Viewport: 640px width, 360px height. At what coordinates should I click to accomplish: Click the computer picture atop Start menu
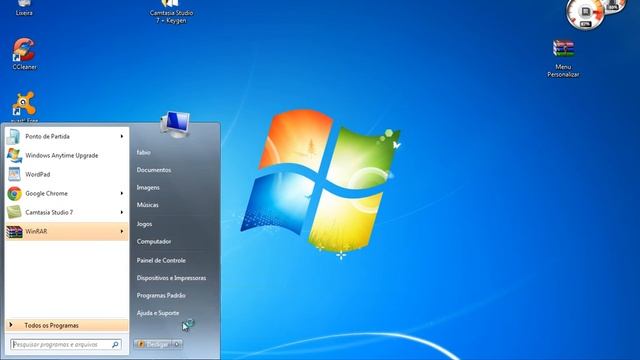tap(175, 124)
